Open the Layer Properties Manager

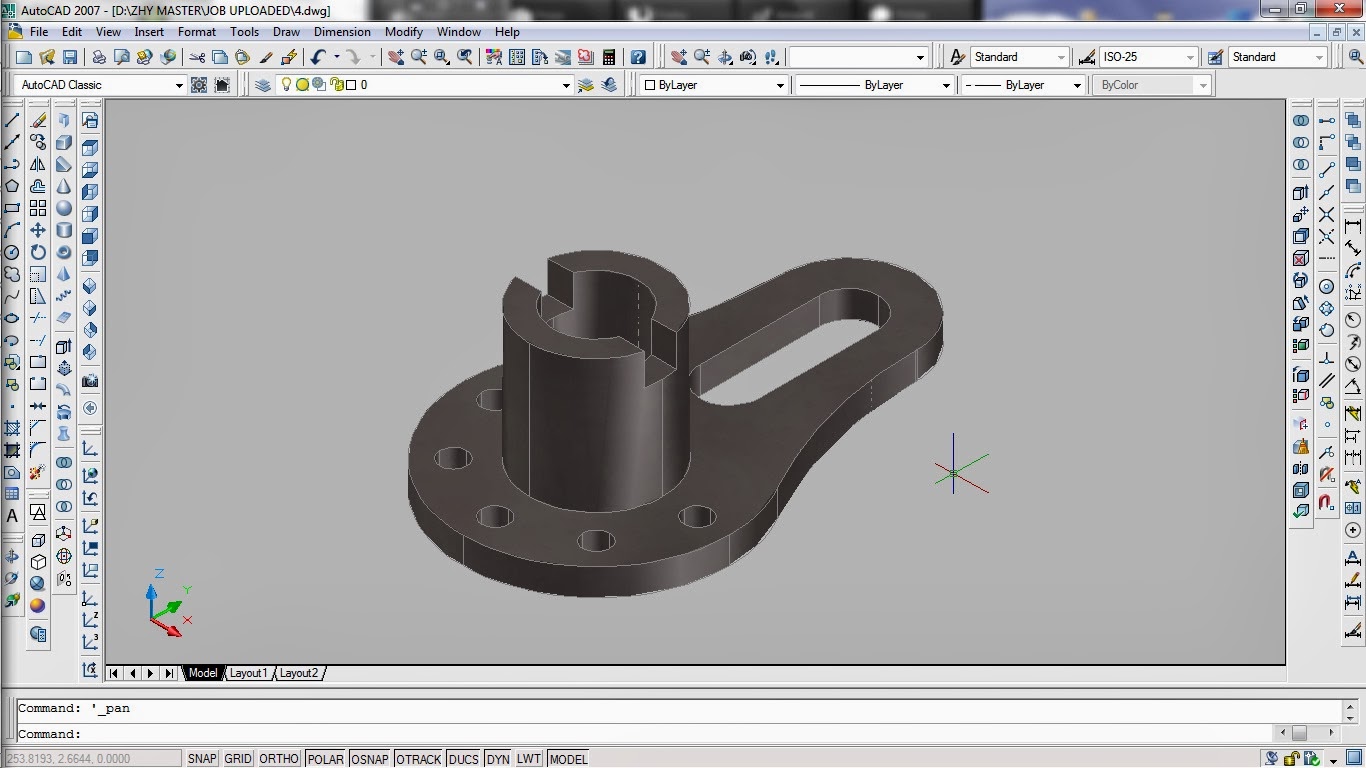tap(263, 84)
